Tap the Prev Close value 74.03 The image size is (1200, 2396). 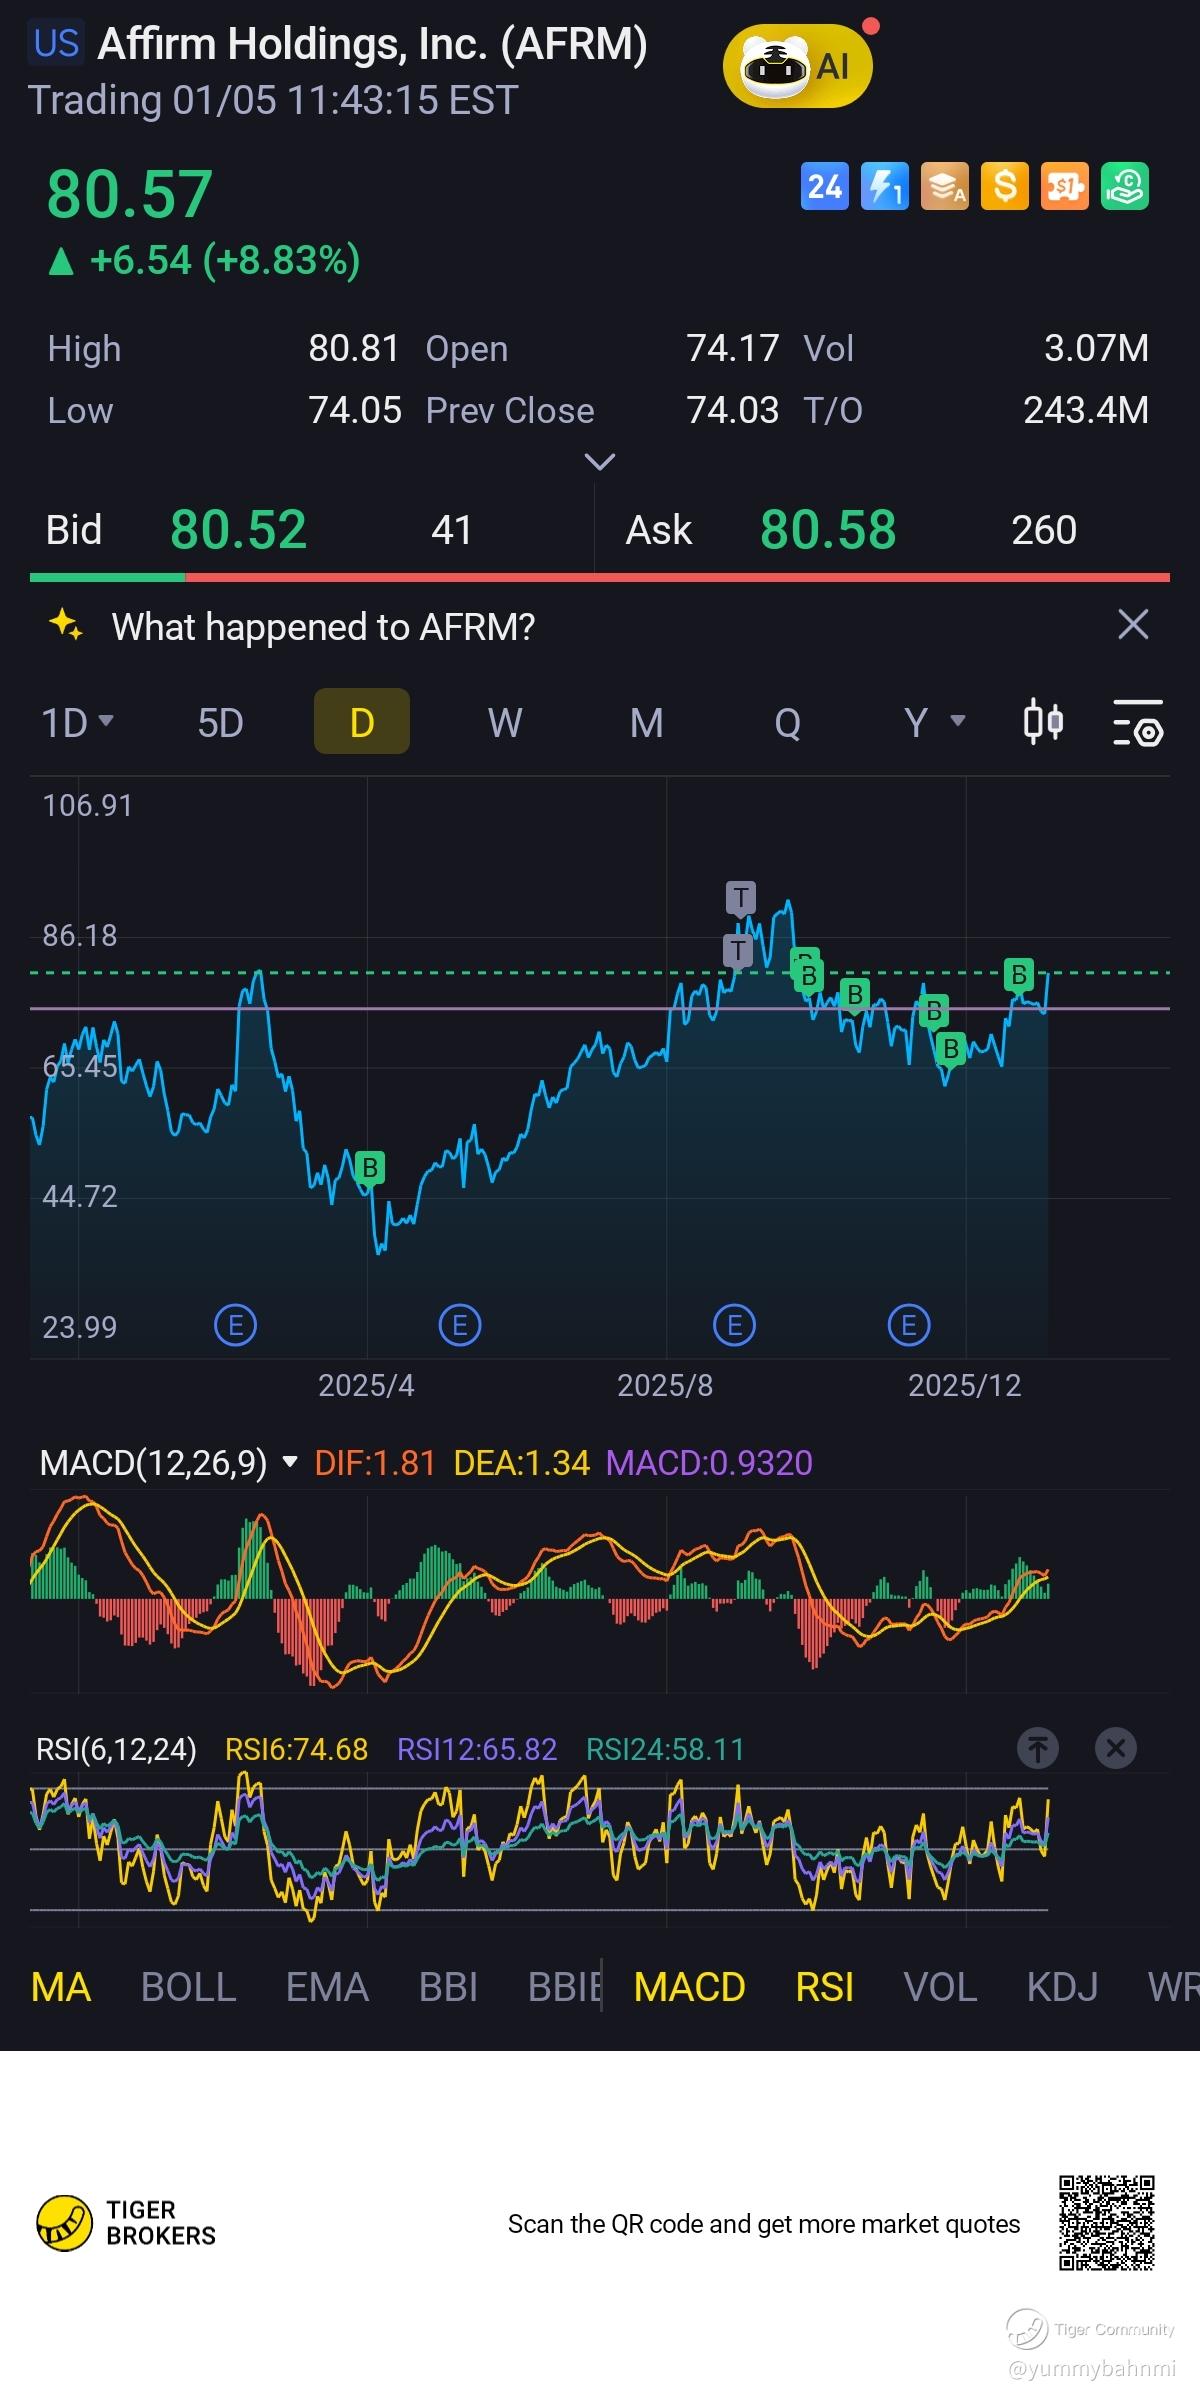(732, 410)
